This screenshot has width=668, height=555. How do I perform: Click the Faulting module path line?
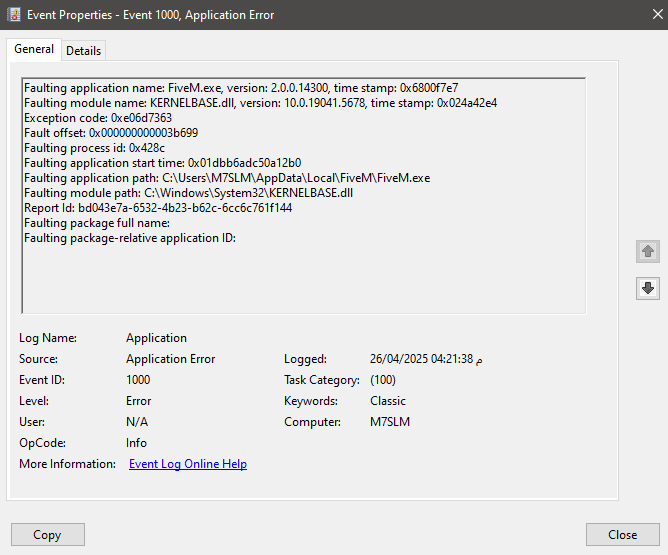pyautogui.click(x=188, y=193)
